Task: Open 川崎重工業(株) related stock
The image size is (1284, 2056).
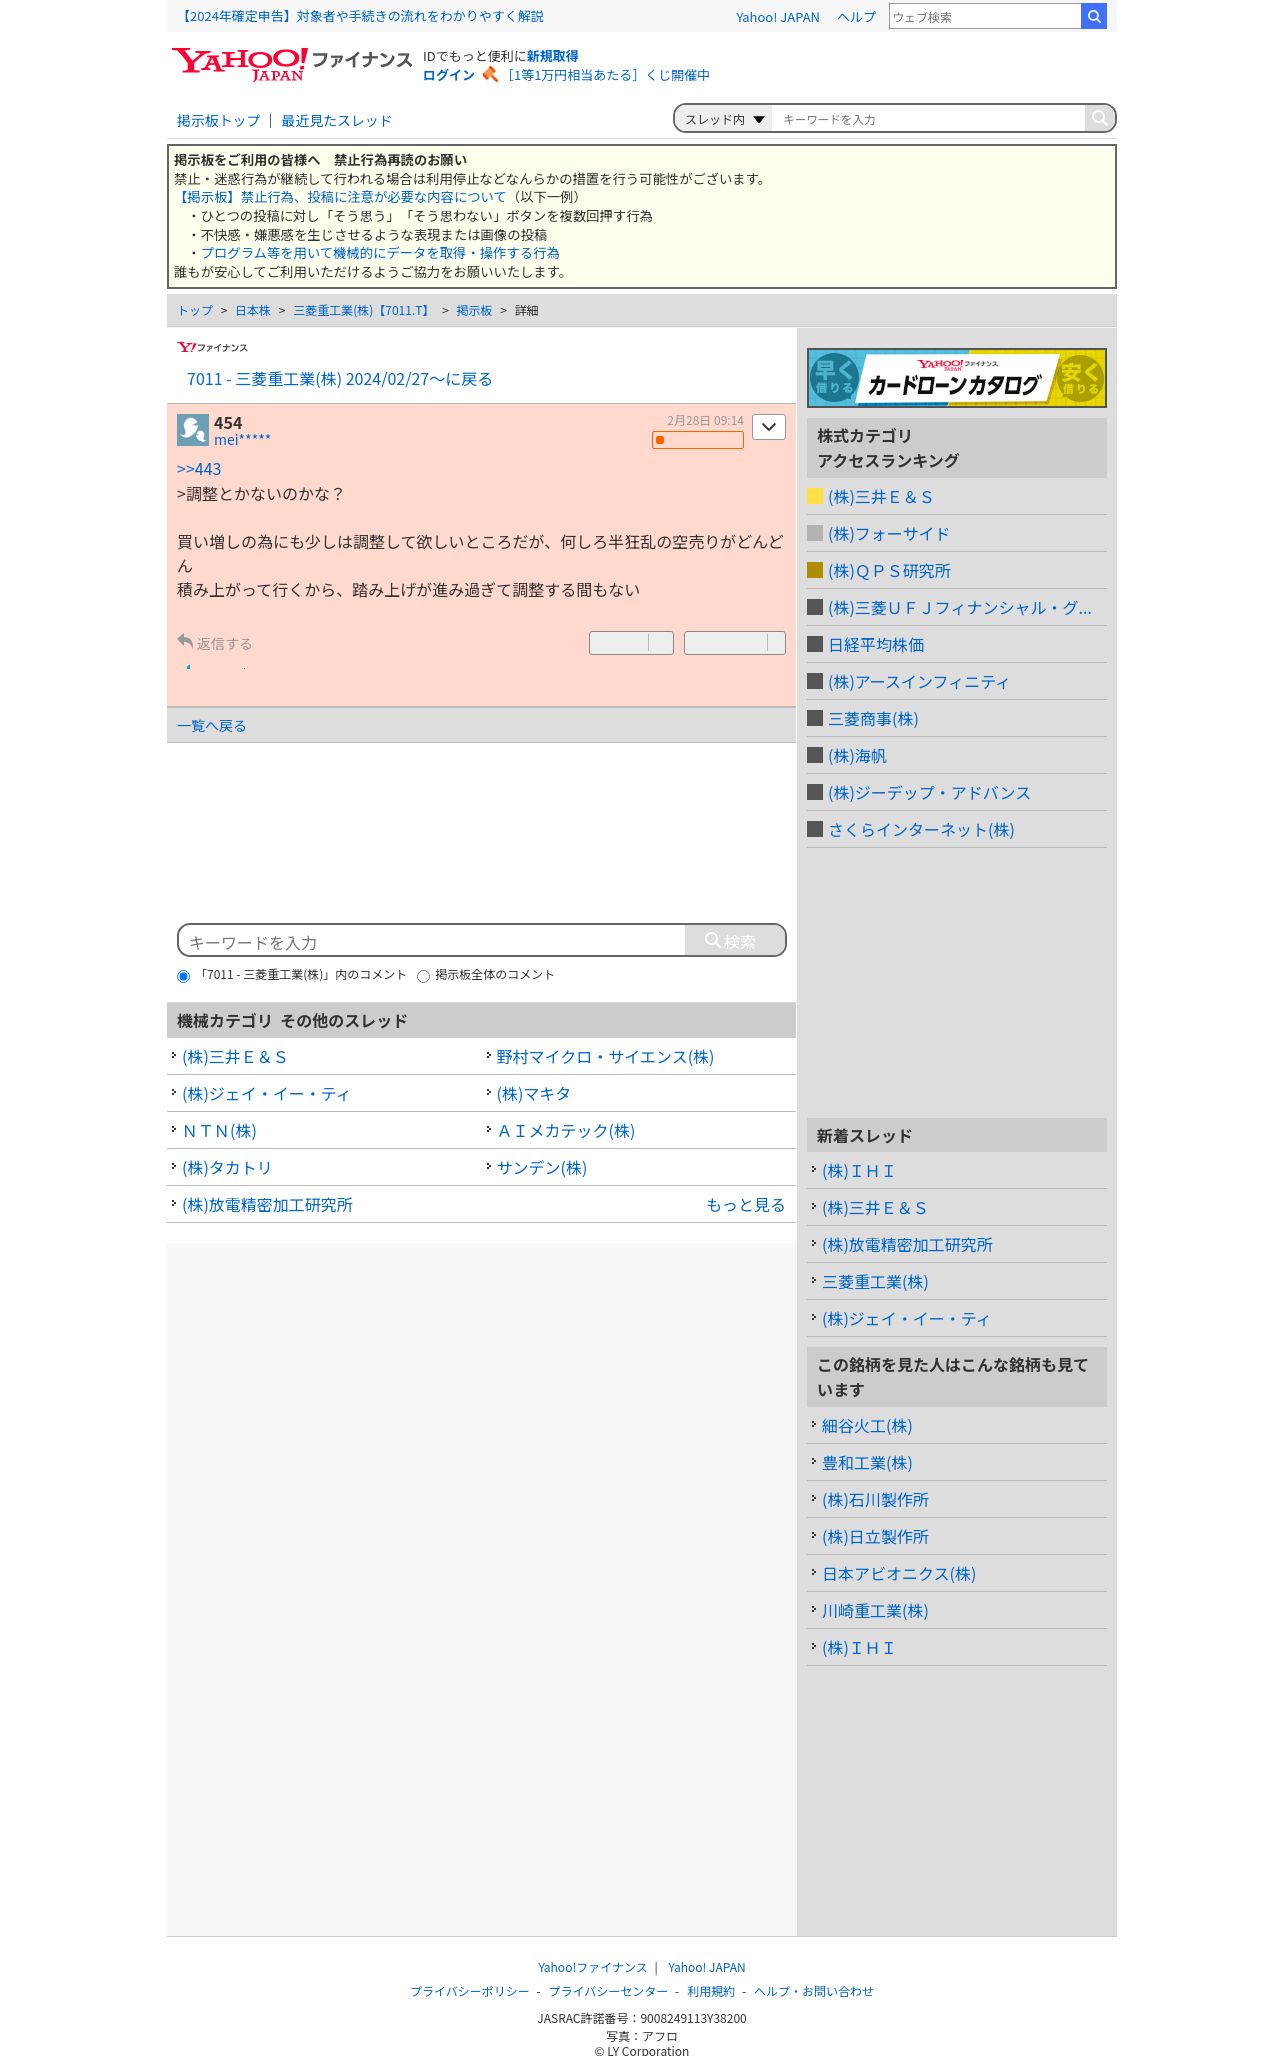Action: (875, 1611)
